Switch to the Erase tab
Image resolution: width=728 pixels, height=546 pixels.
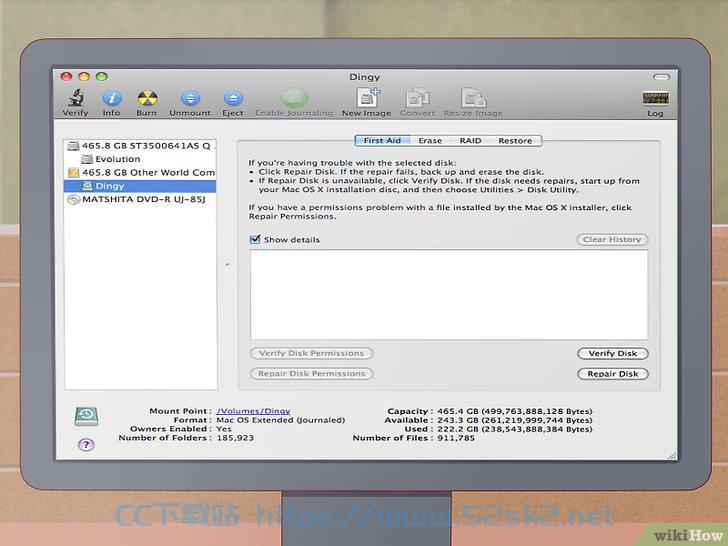coord(430,141)
